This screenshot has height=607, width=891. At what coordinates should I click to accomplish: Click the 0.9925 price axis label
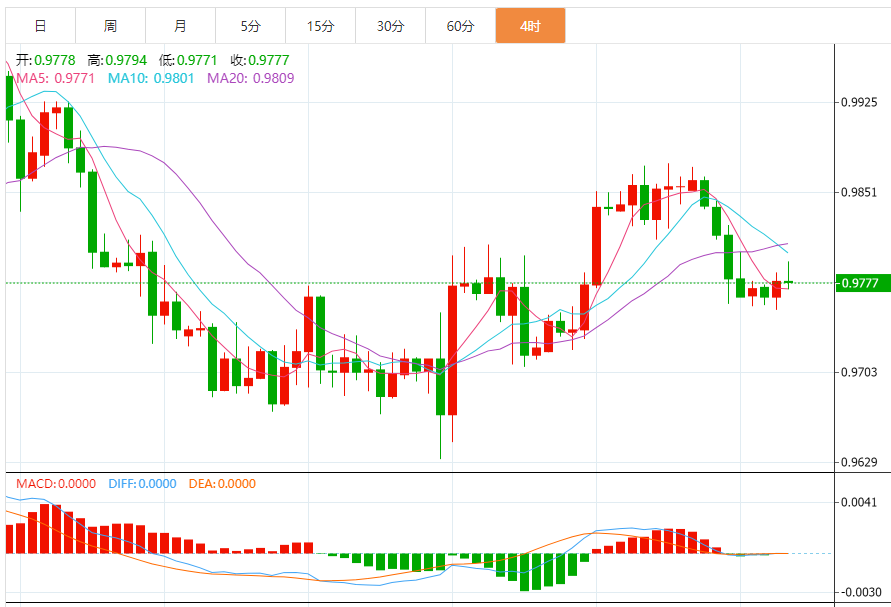coord(859,102)
